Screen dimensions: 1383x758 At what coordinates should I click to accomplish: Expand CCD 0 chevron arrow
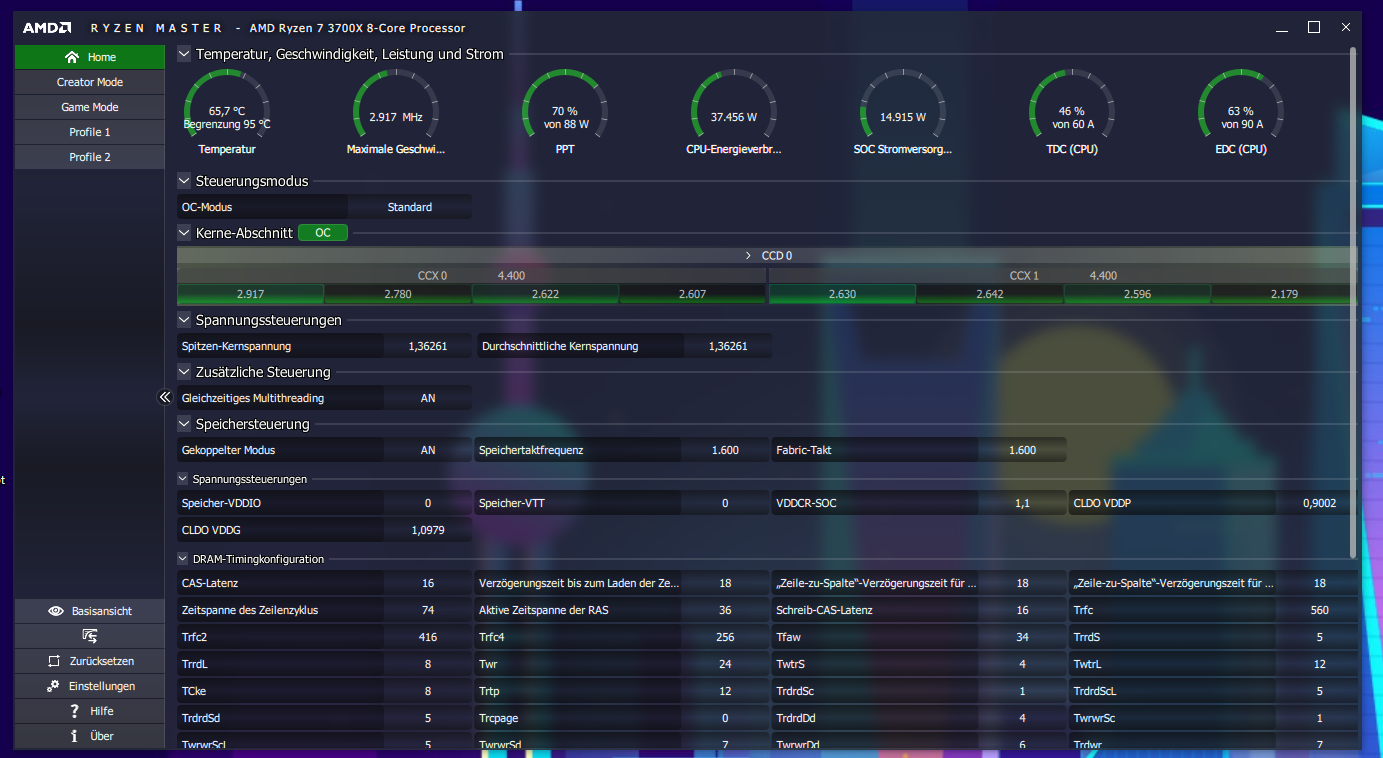(x=748, y=256)
